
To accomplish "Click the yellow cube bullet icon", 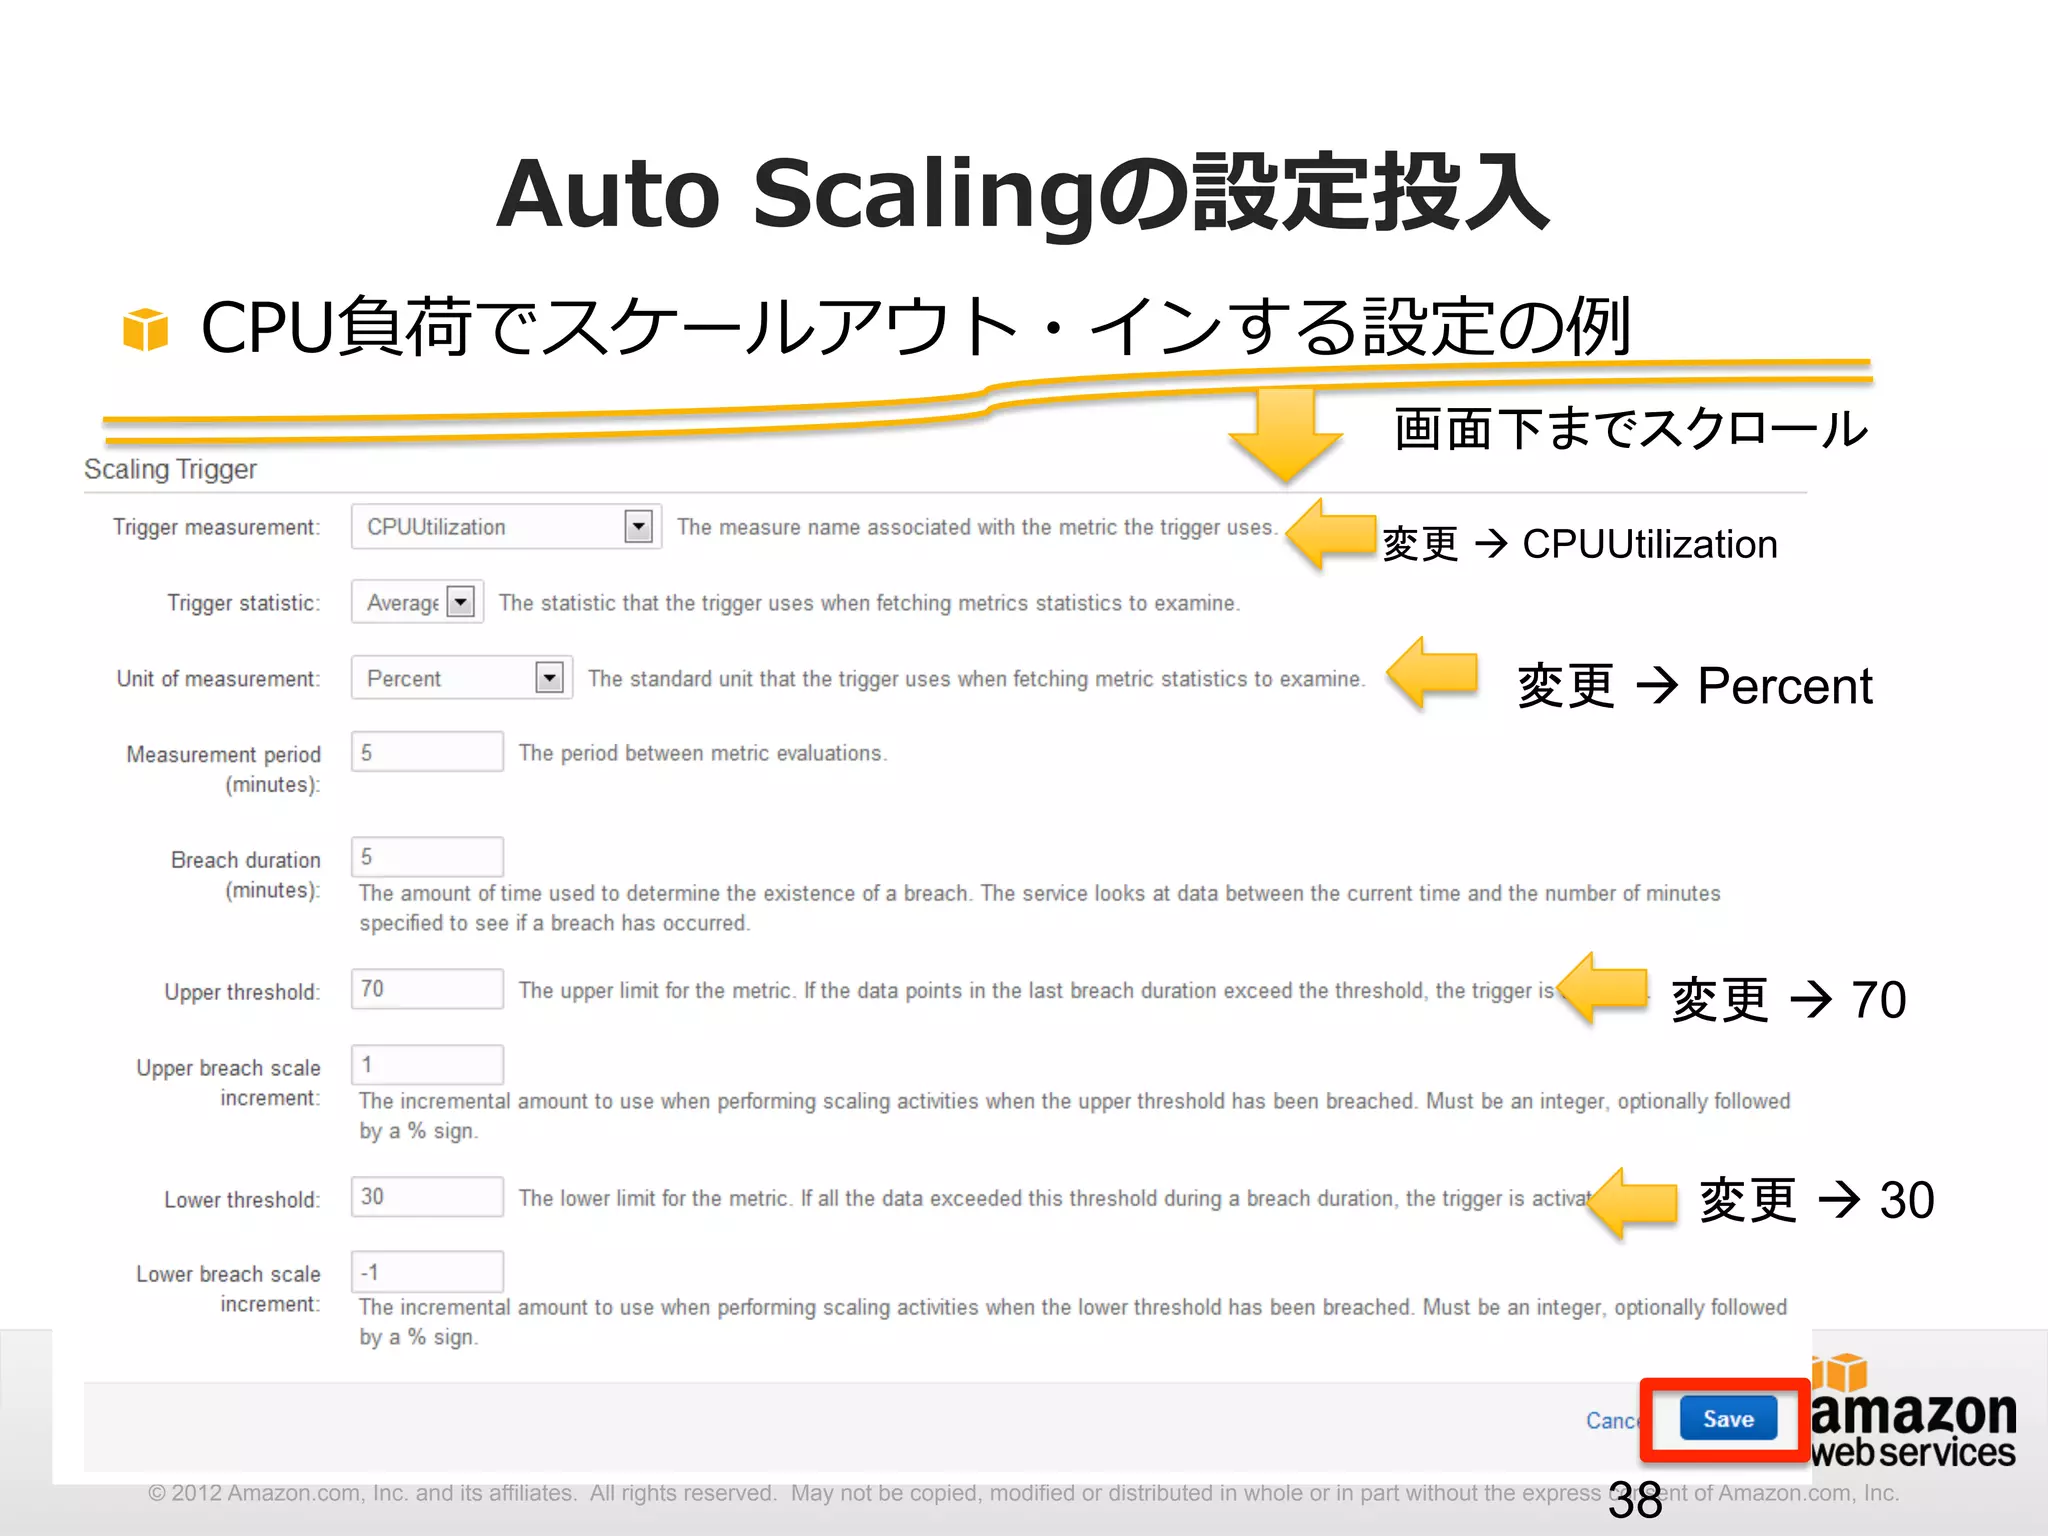I will [145, 329].
